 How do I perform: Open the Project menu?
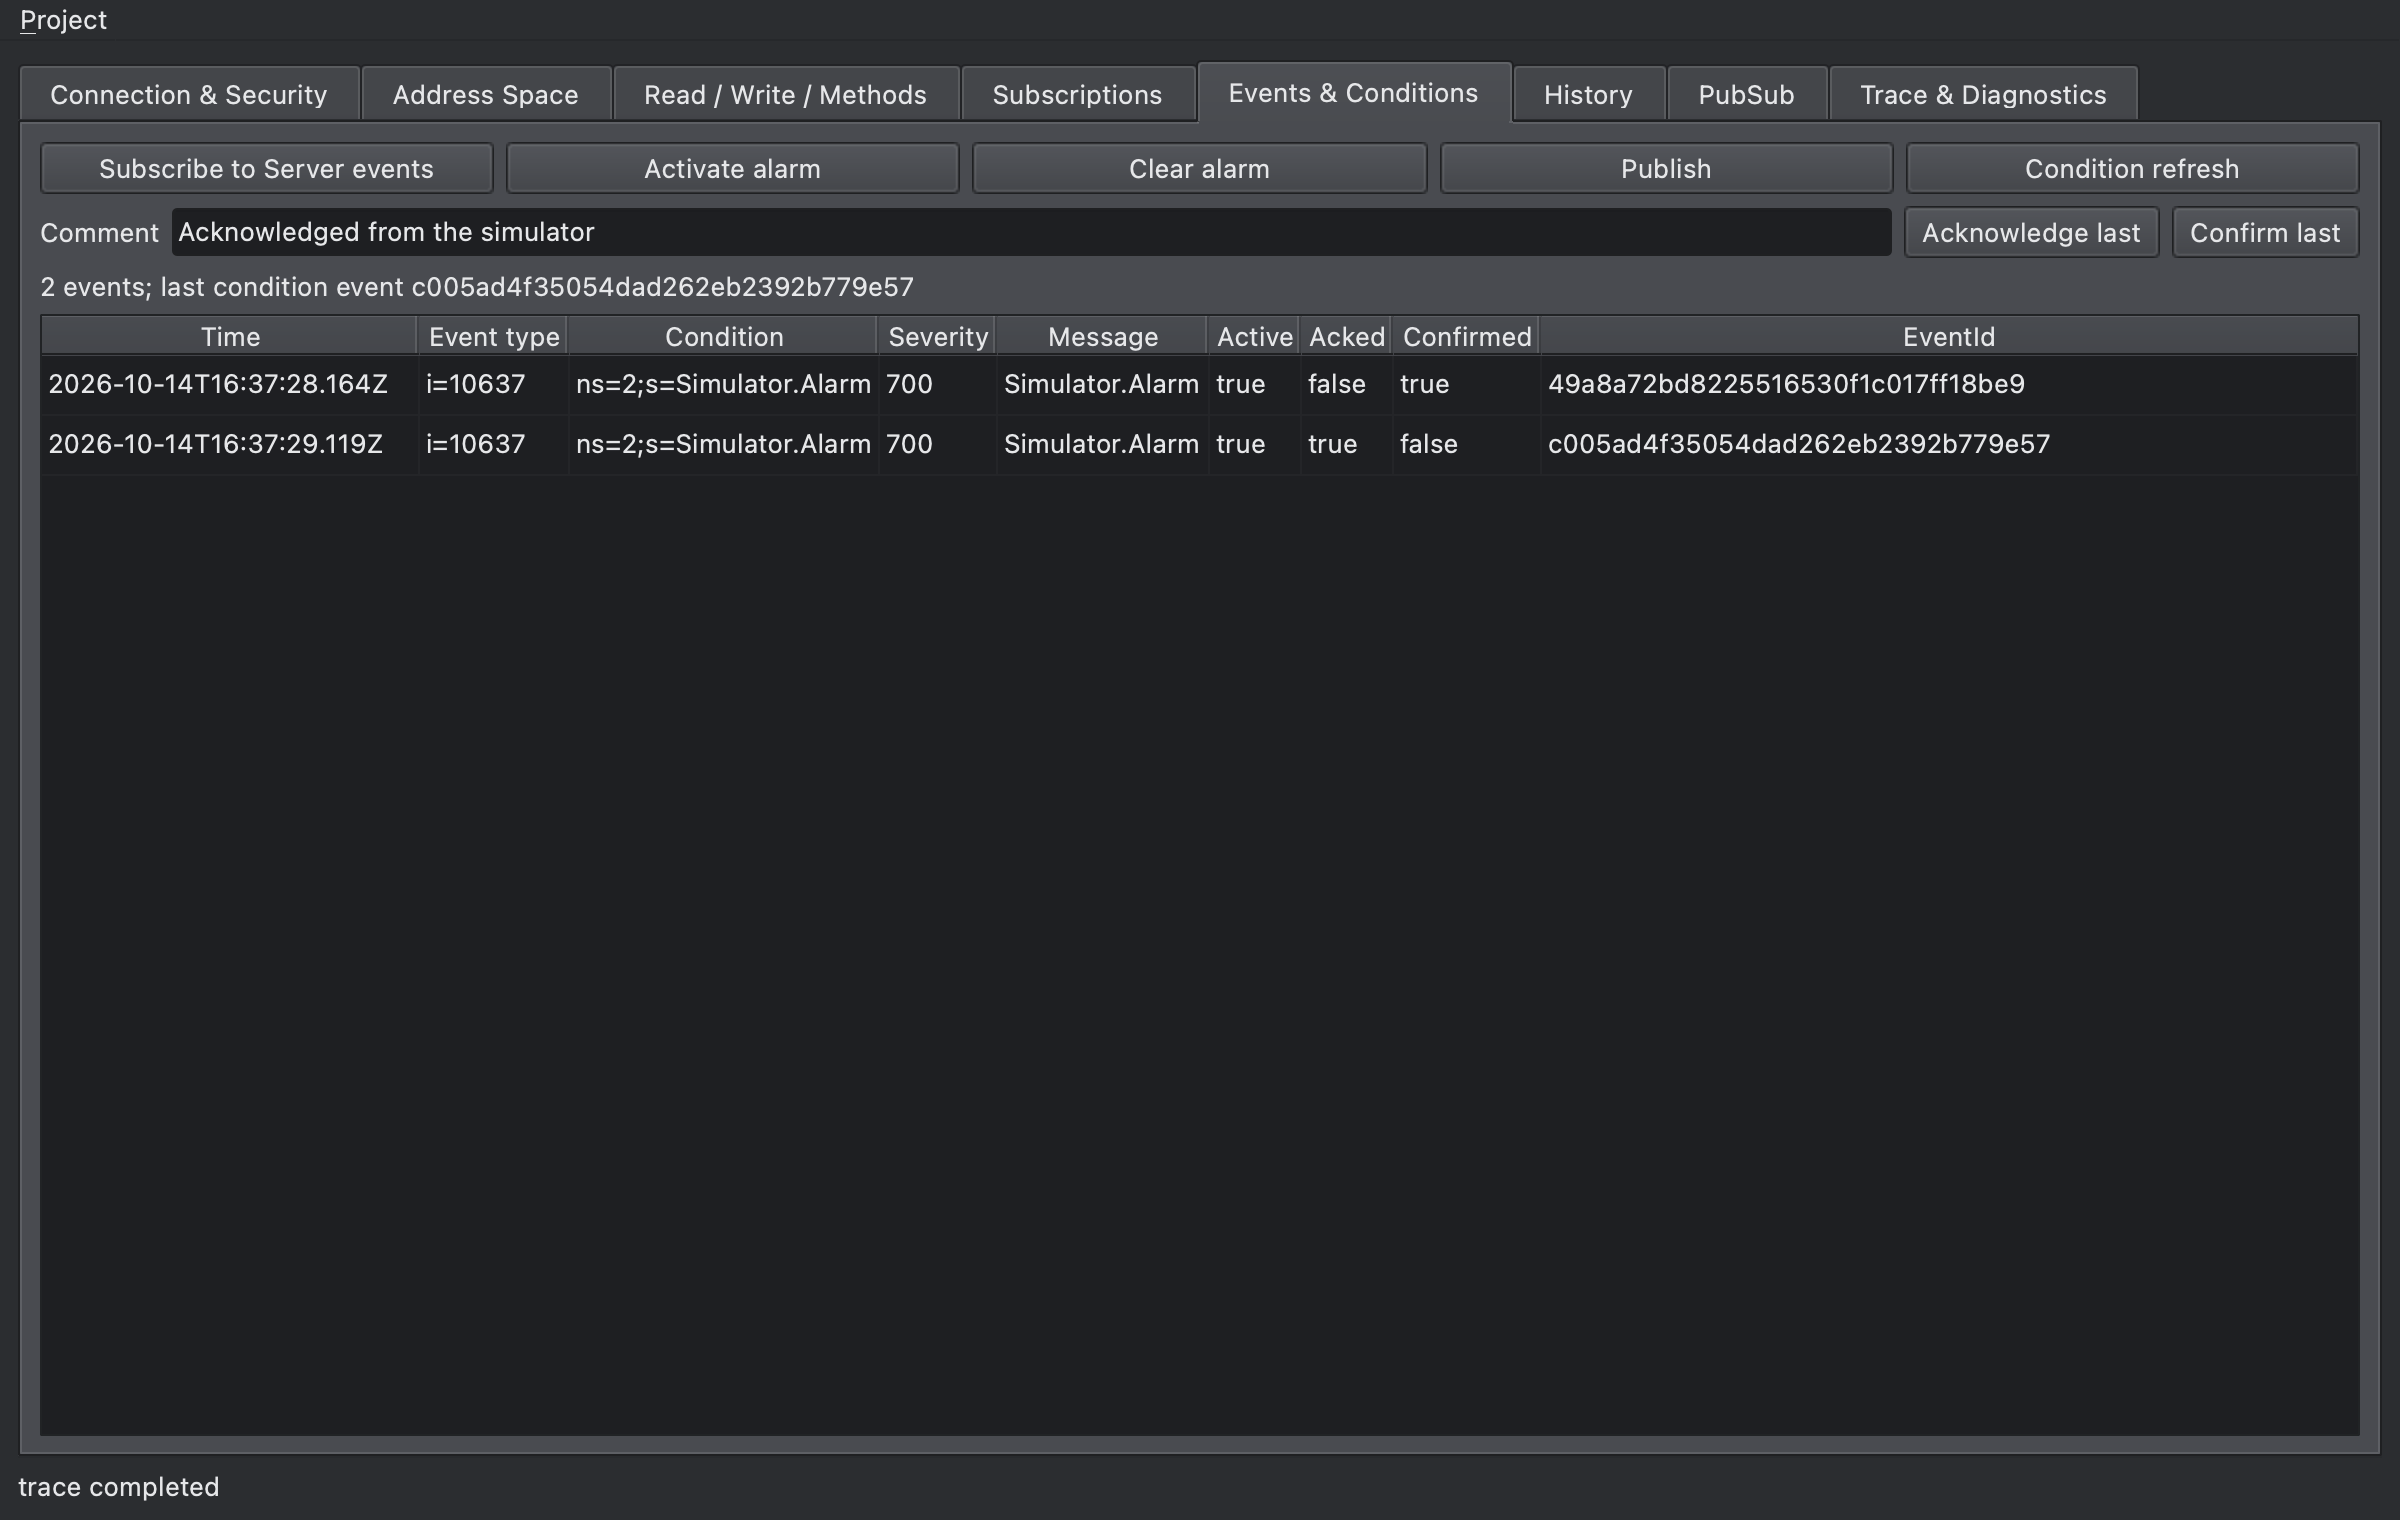click(63, 20)
